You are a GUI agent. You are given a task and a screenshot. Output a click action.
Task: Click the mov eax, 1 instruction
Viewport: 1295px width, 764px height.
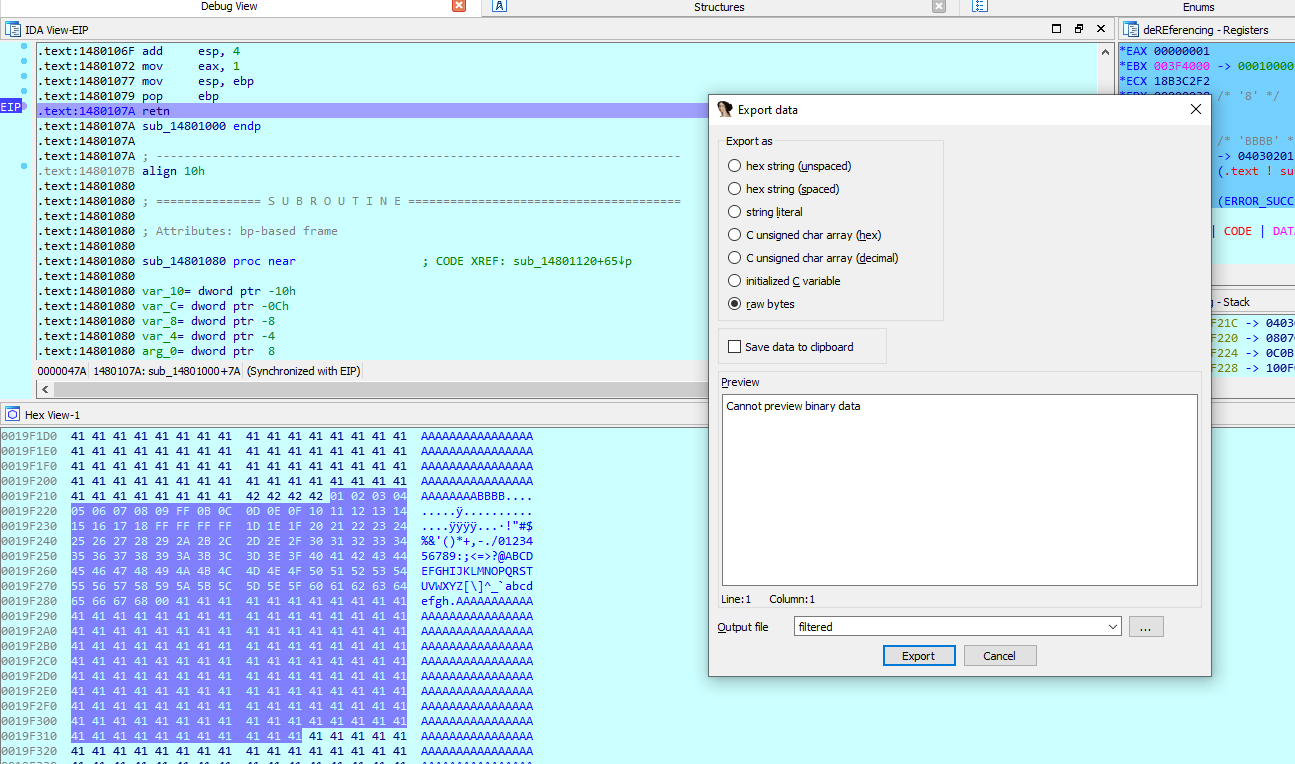click(189, 66)
